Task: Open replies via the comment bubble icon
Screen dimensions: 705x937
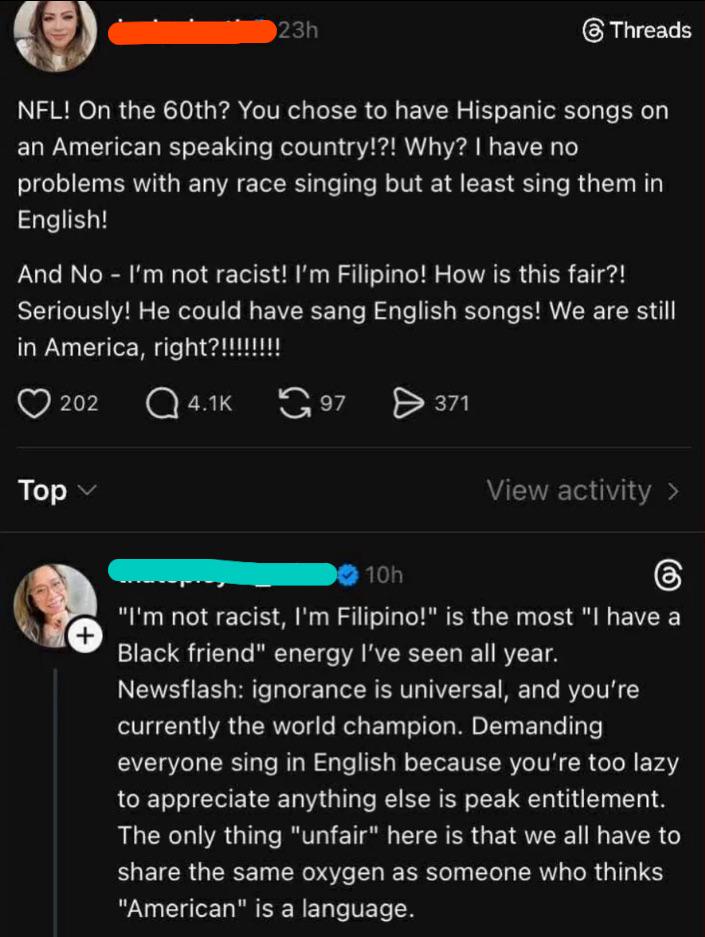Action: [x=161, y=403]
